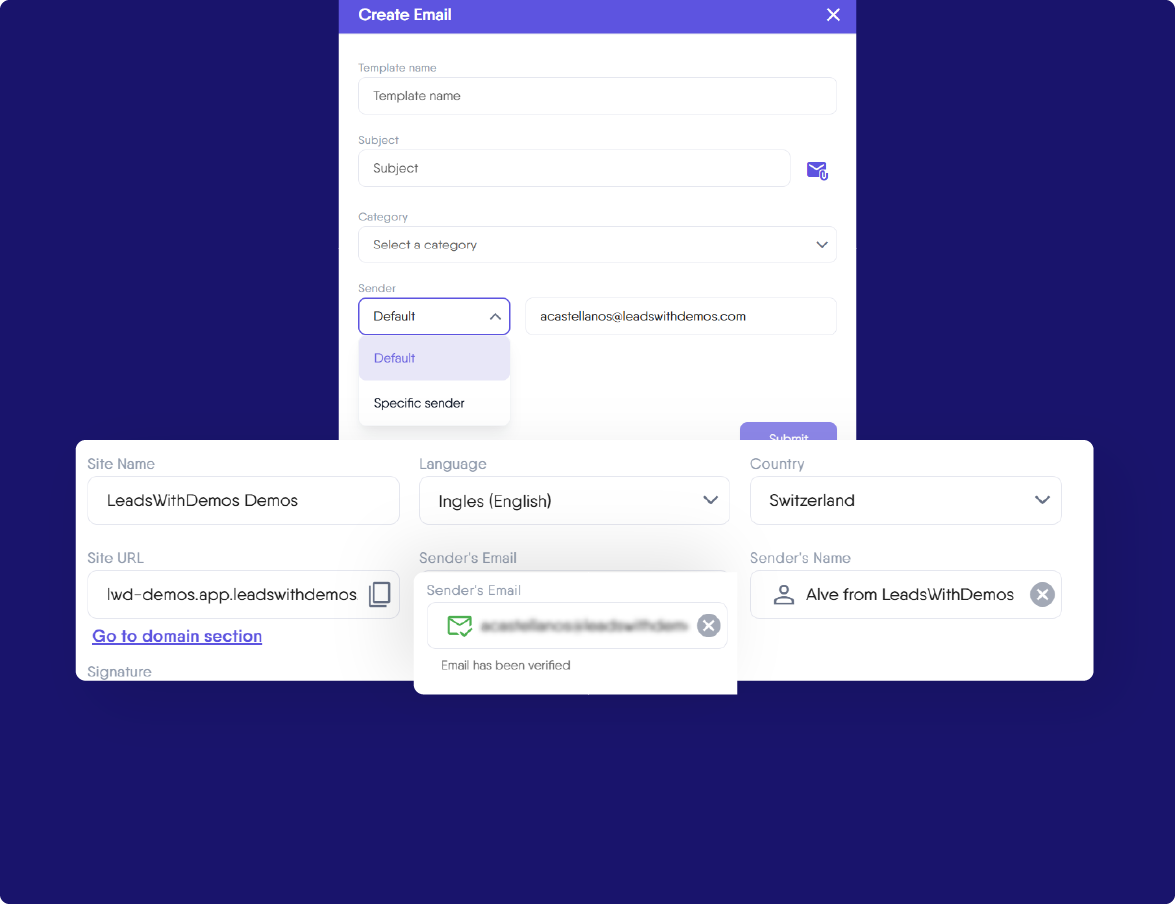Image resolution: width=1175 pixels, height=904 pixels.
Task: Click the Submit button
Action: (788, 437)
